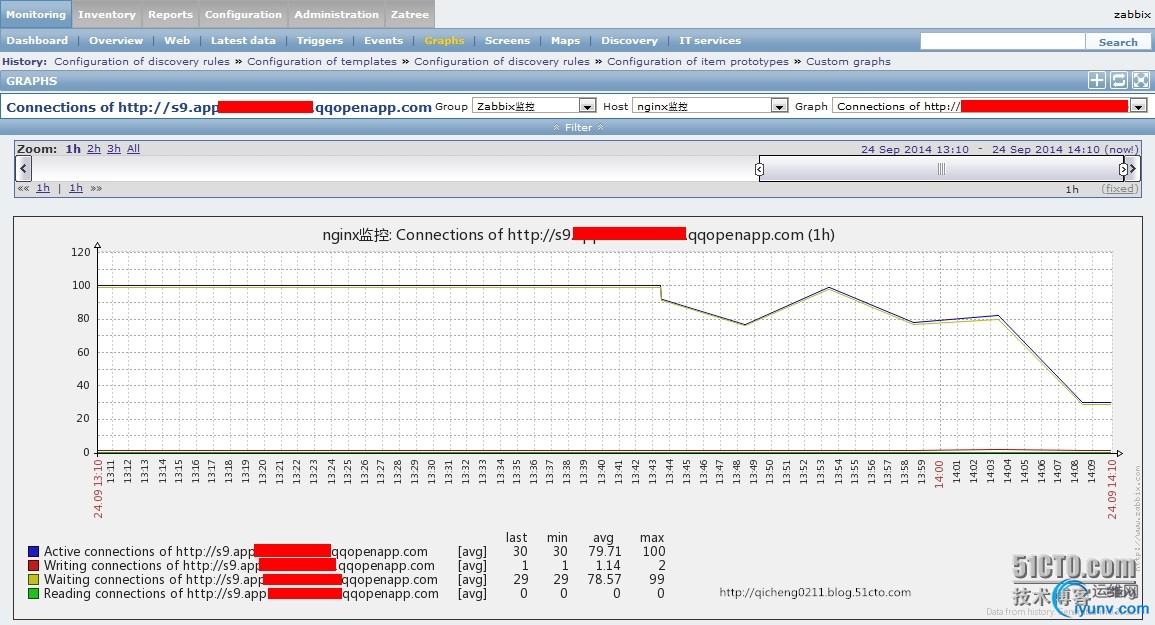Open Screens submenu item
This screenshot has width=1155, height=625.
click(507, 41)
